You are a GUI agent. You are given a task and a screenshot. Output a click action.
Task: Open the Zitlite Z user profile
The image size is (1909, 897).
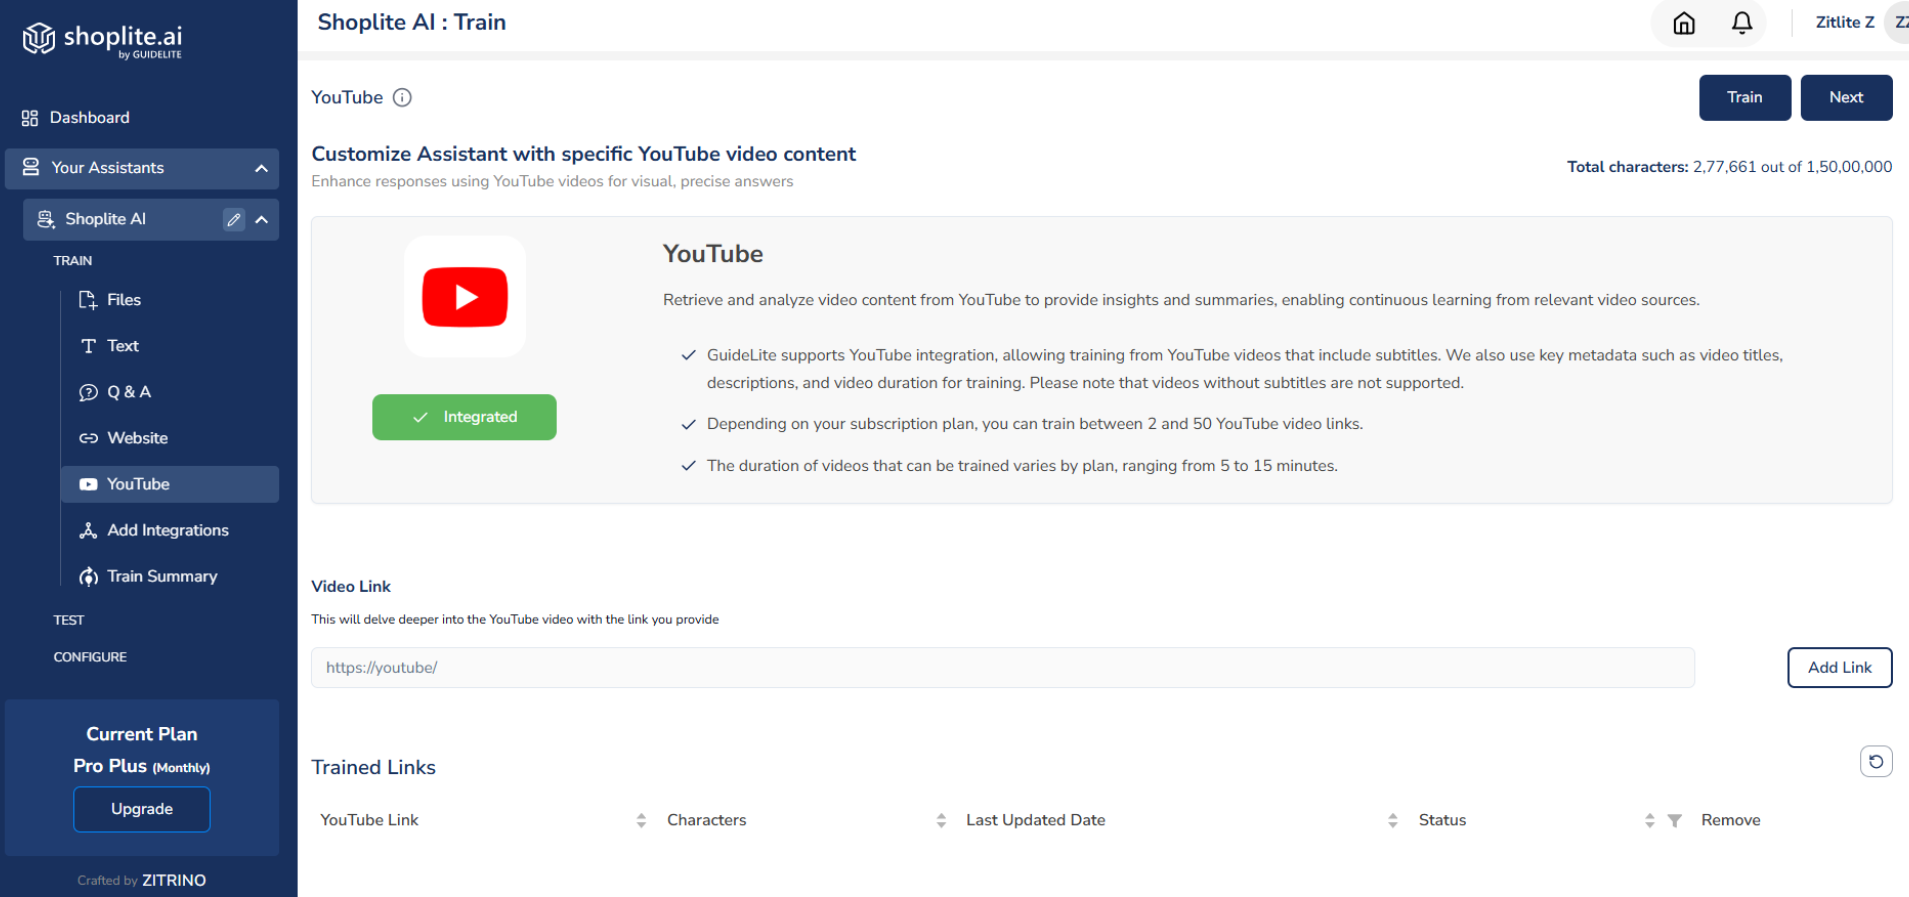click(x=1845, y=22)
